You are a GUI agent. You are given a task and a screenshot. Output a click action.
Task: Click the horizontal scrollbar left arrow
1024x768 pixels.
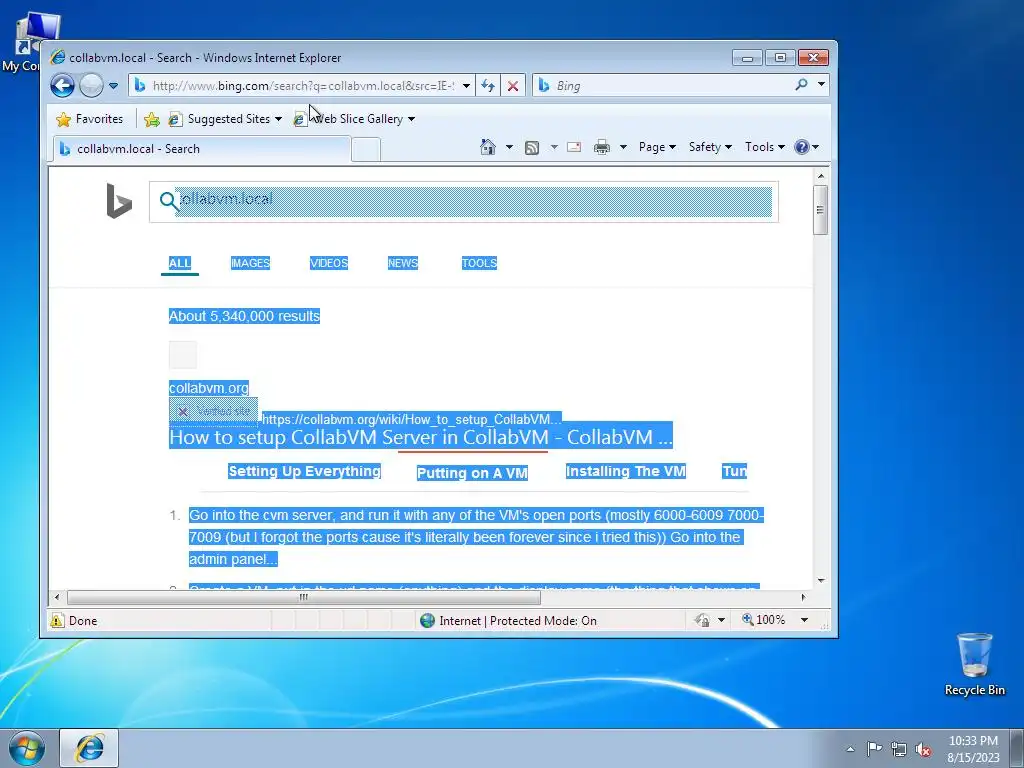pos(57,597)
